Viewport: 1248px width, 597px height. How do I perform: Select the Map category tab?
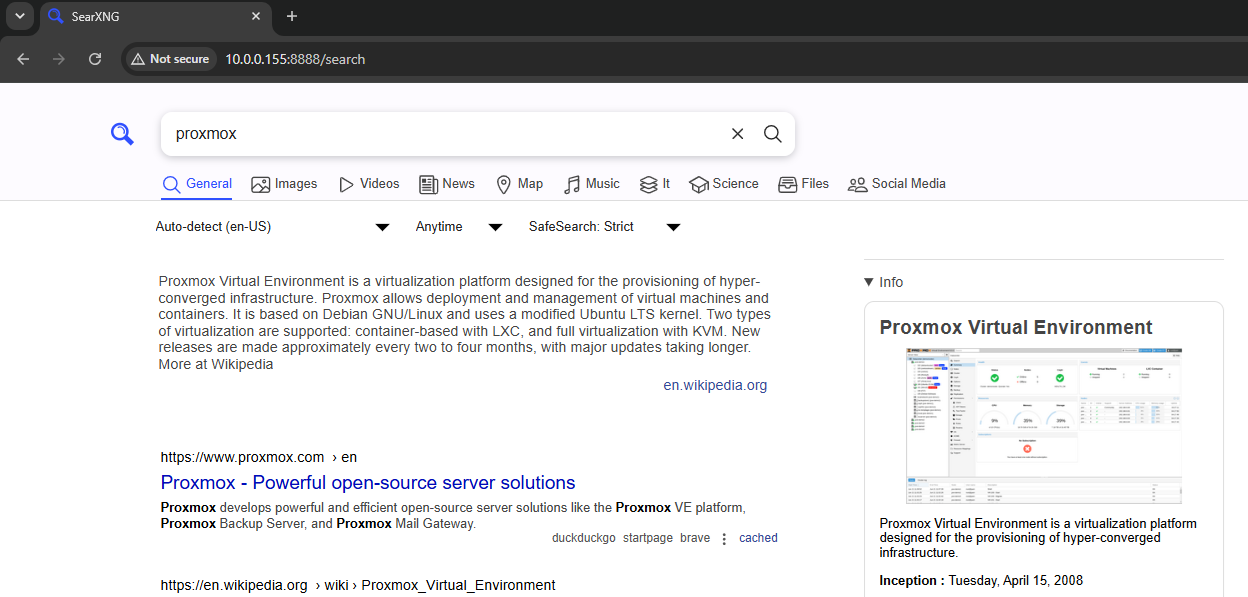pos(519,184)
